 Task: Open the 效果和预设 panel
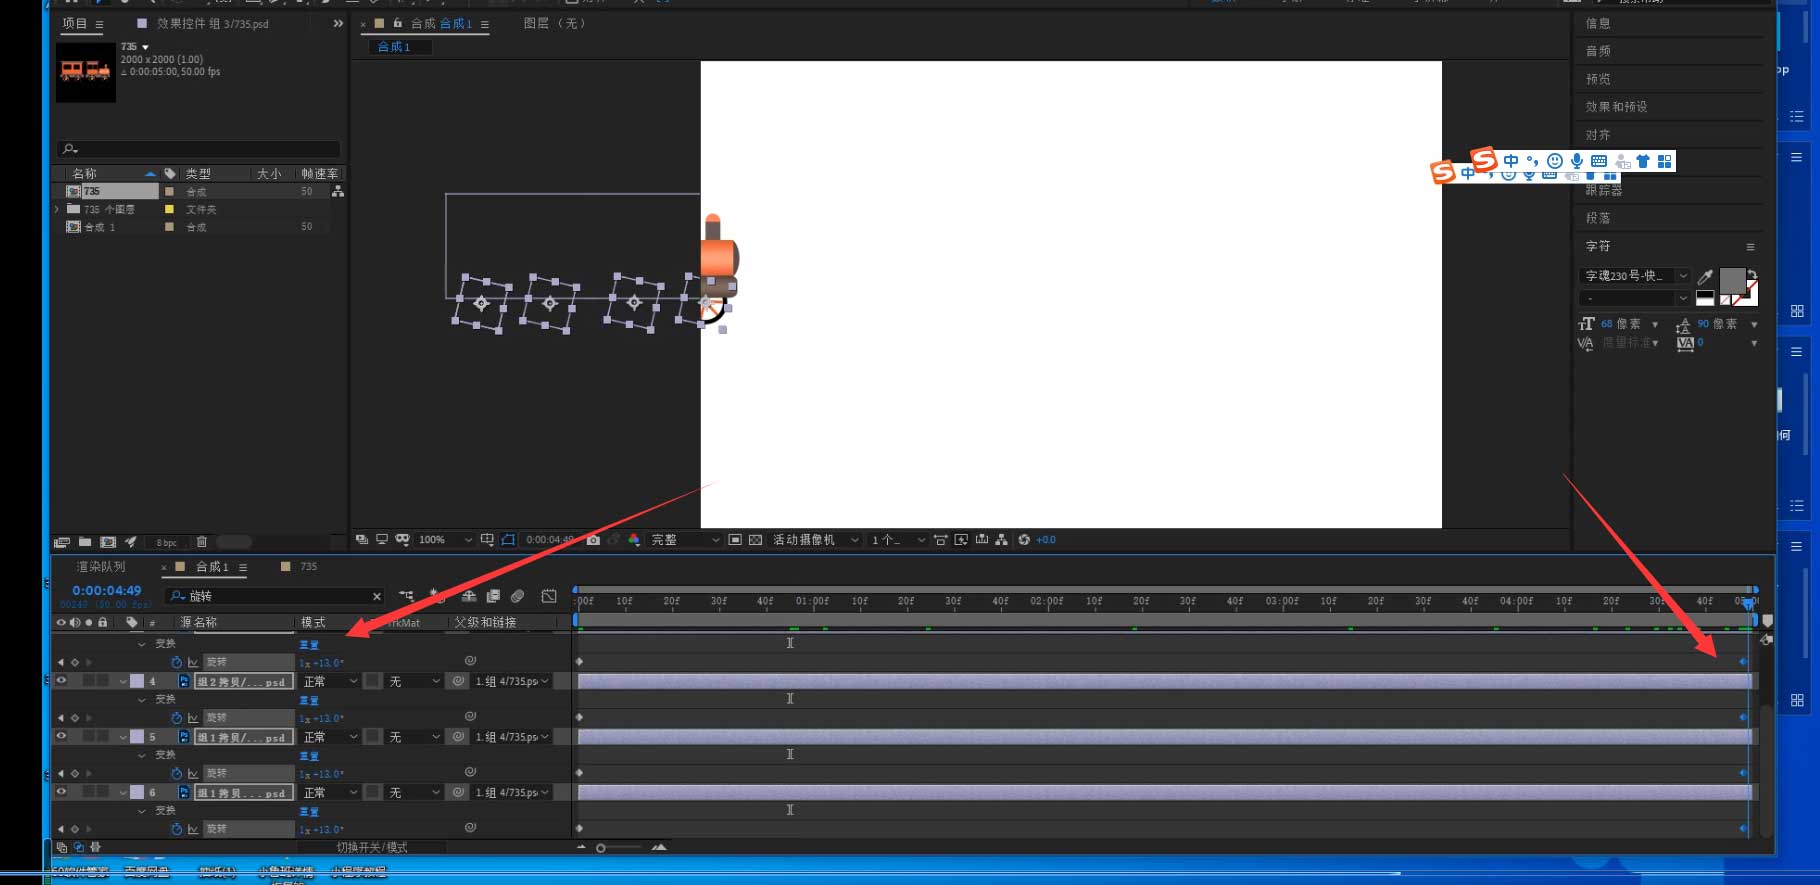click(x=1616, y=107)
